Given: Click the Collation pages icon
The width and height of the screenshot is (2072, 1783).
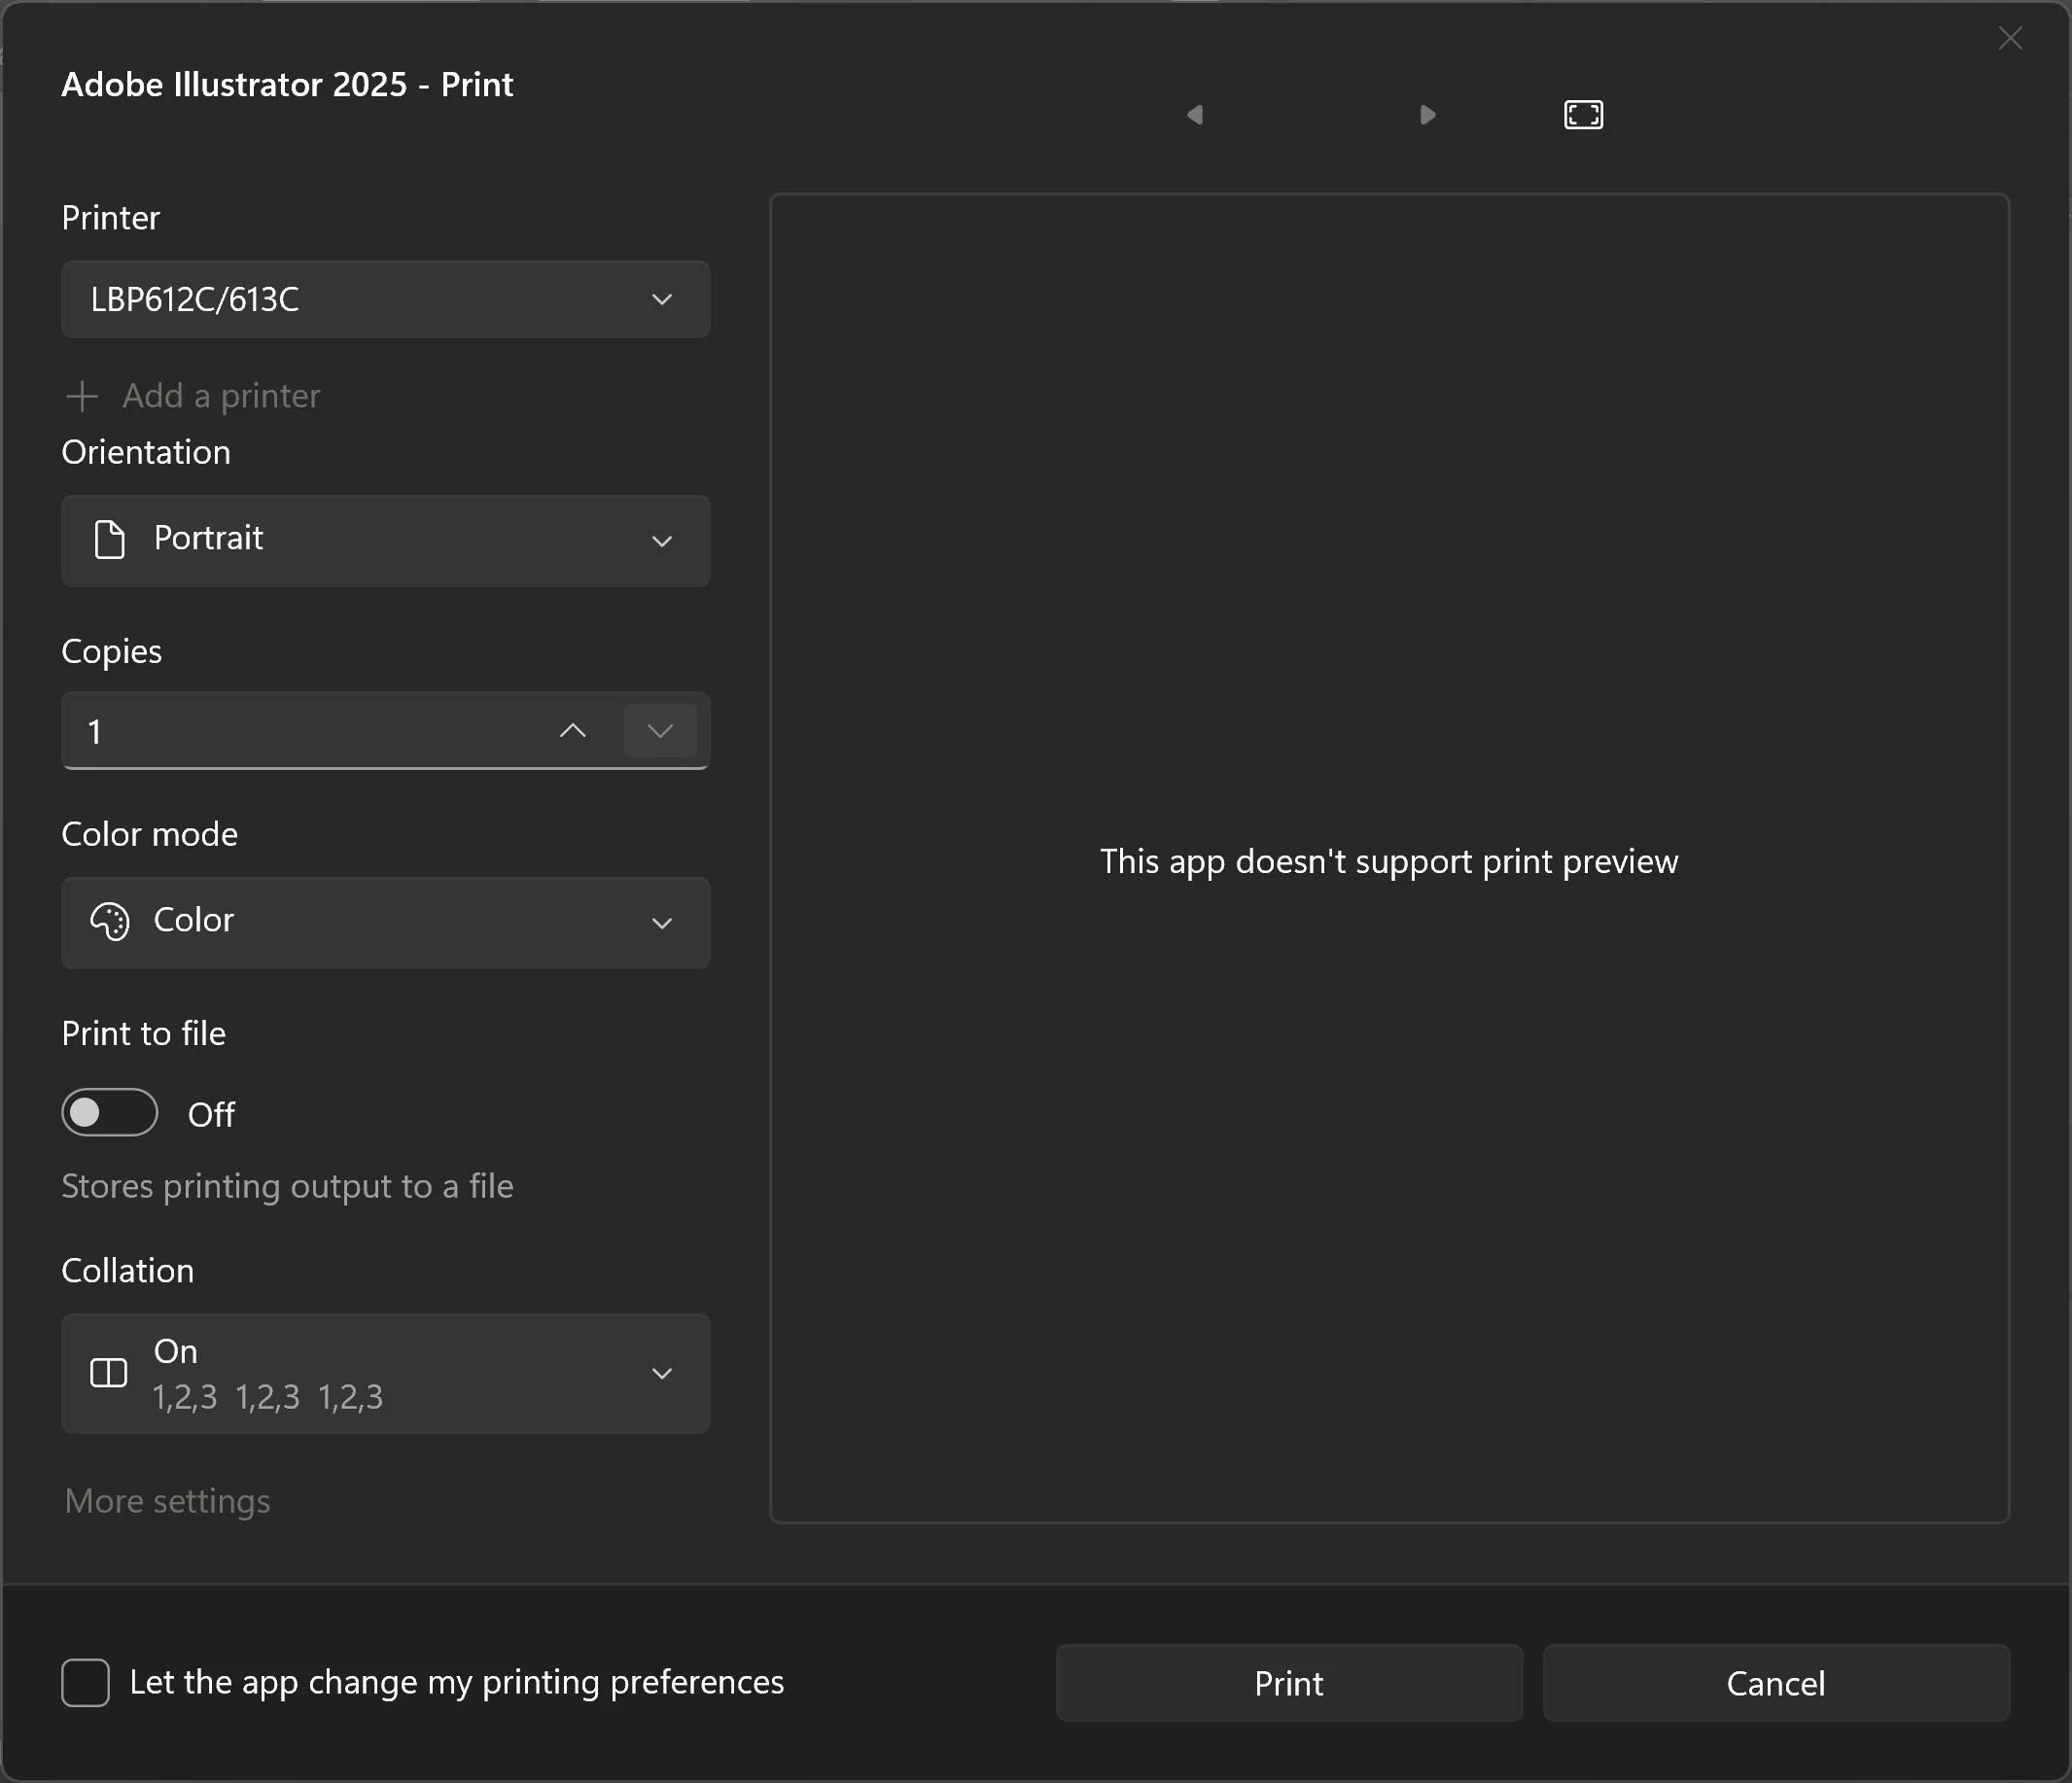Looking at the screenshot, I should [109, 1373].
